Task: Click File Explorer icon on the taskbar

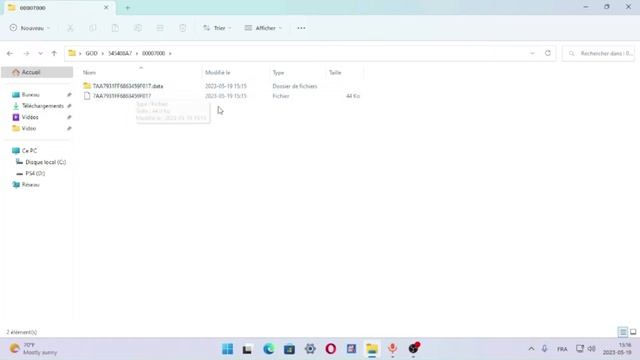Action: (372, 349)
